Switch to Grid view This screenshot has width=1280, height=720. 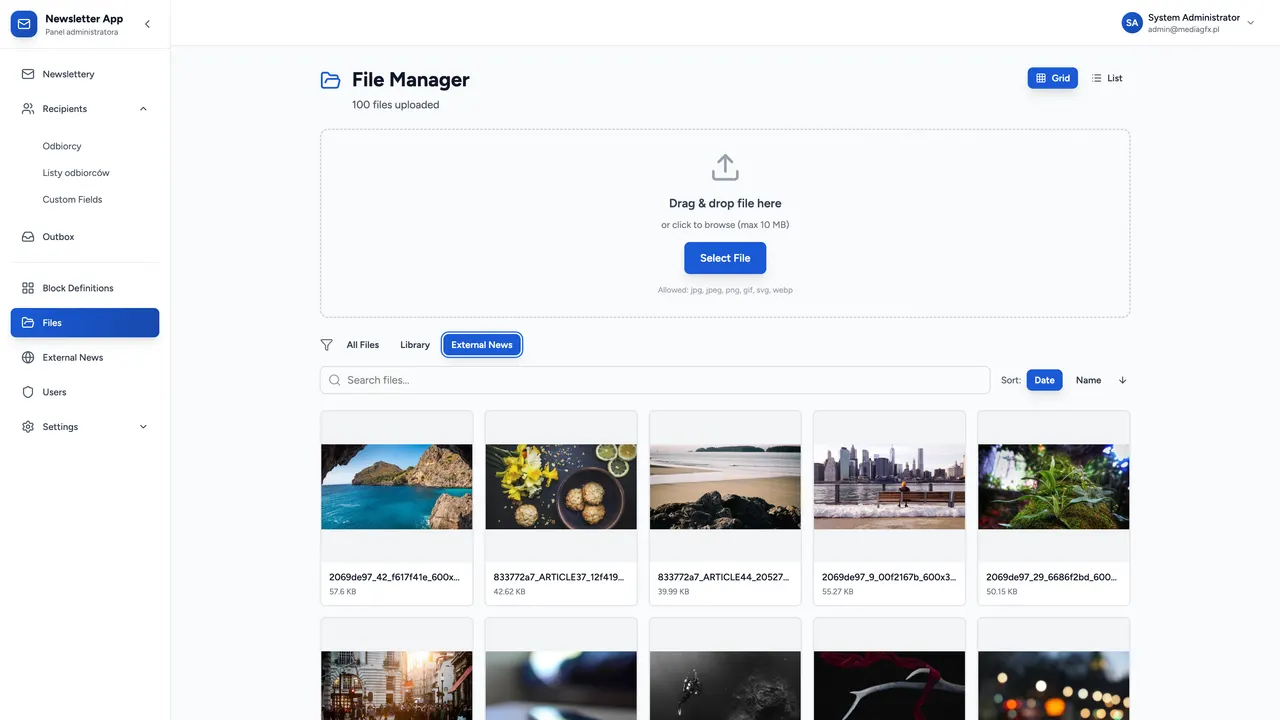[1053, 78]
